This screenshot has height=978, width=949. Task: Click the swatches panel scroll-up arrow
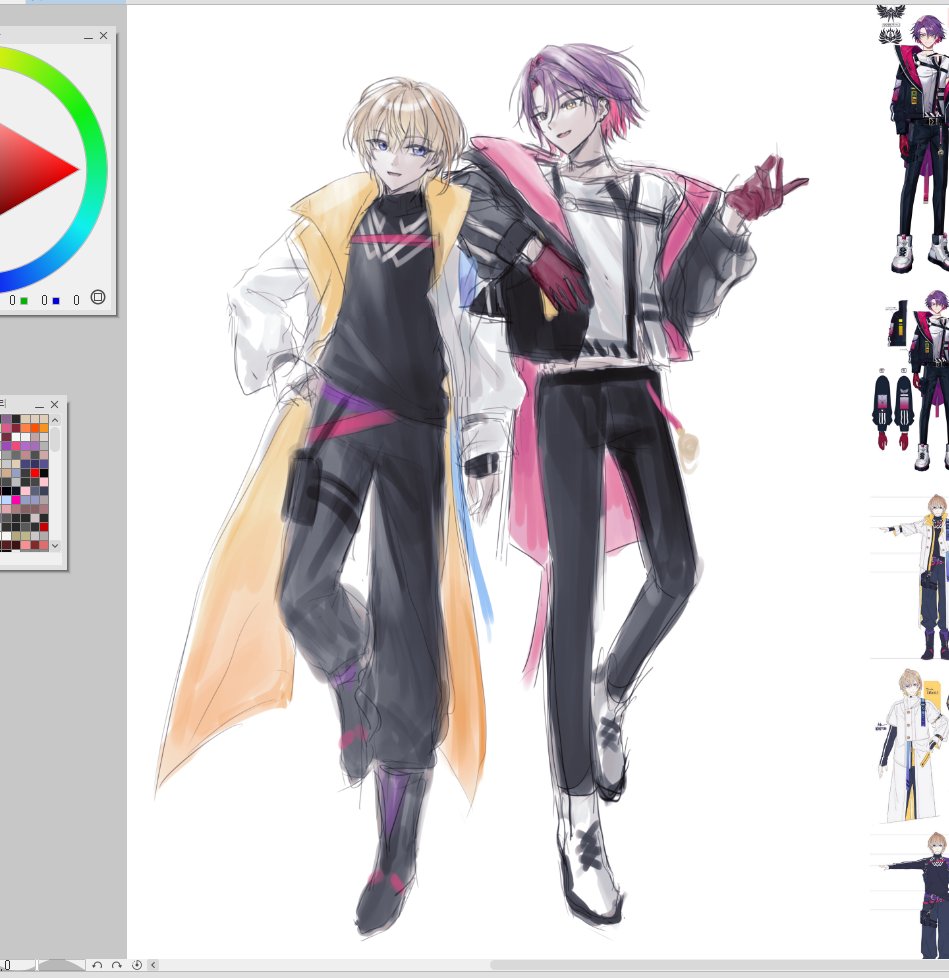point(55,420)
